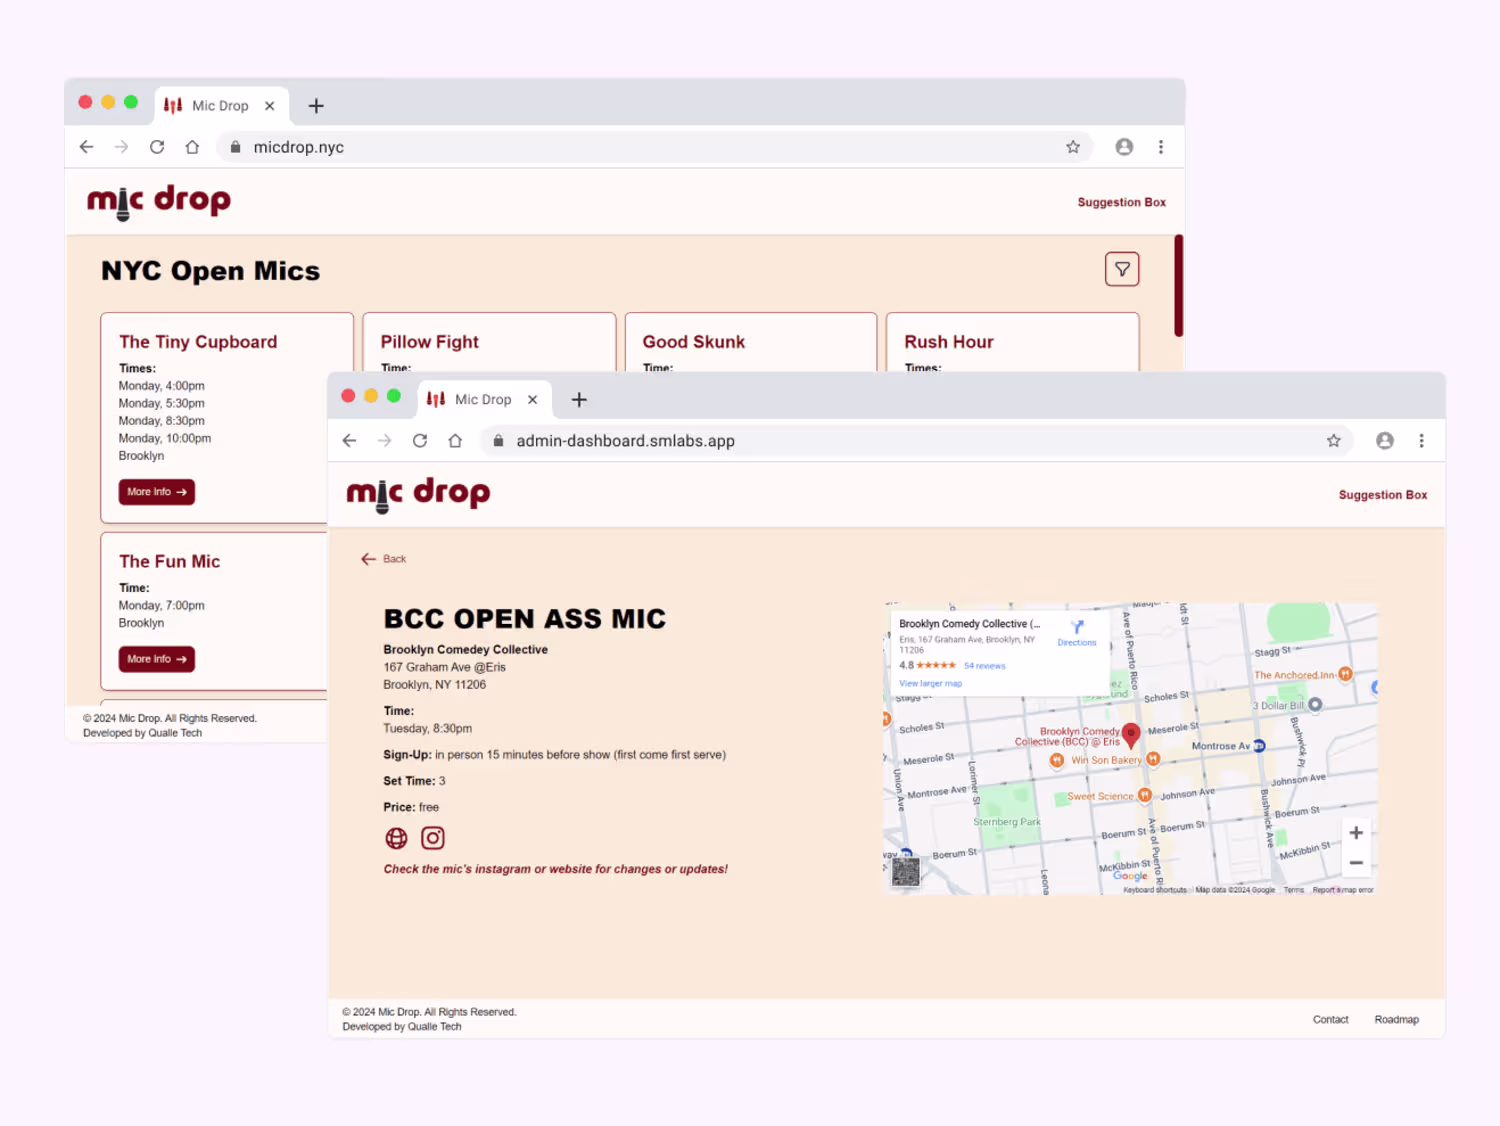The width and height of the screenshot is (1500, 1126).
Task: Open the mic's Instagram icon link
Action: point(432,838)
